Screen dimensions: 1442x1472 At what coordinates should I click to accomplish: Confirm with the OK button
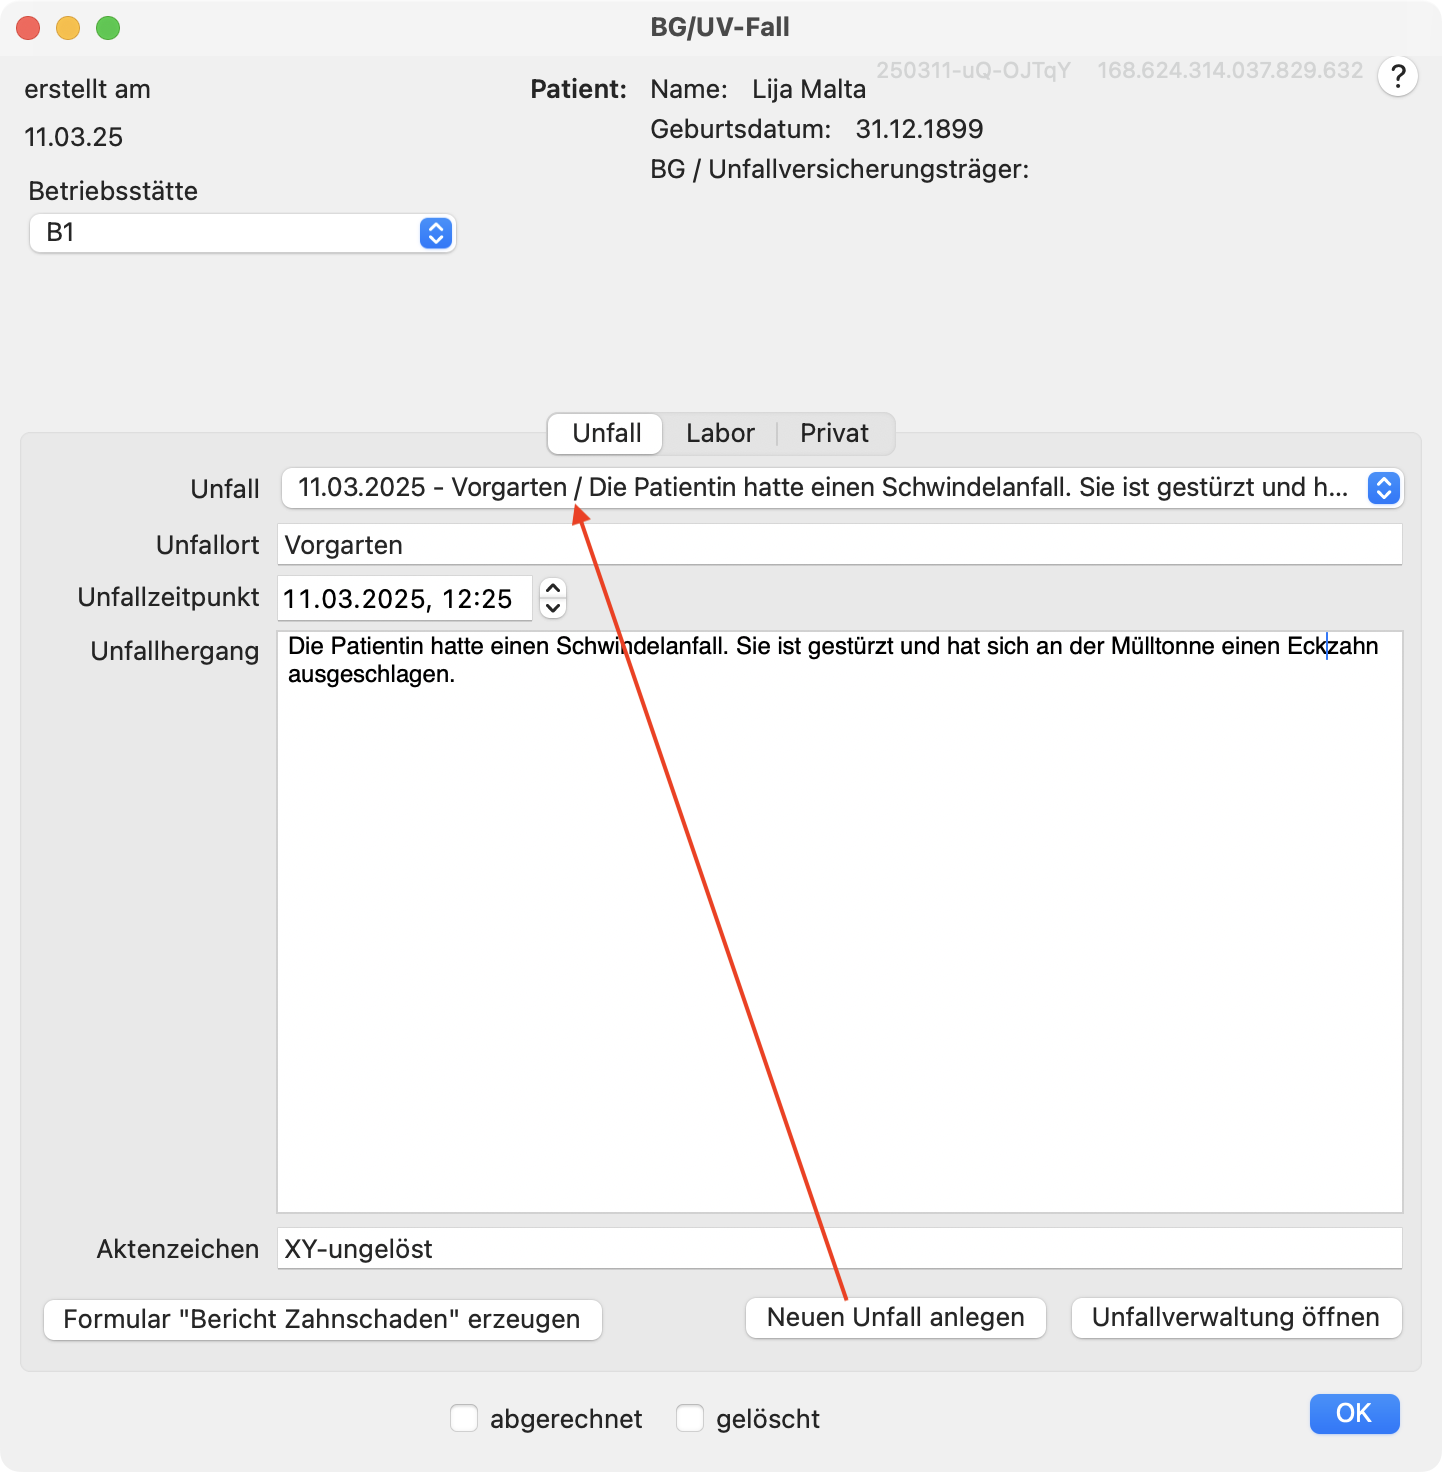pos(1354,1413)
